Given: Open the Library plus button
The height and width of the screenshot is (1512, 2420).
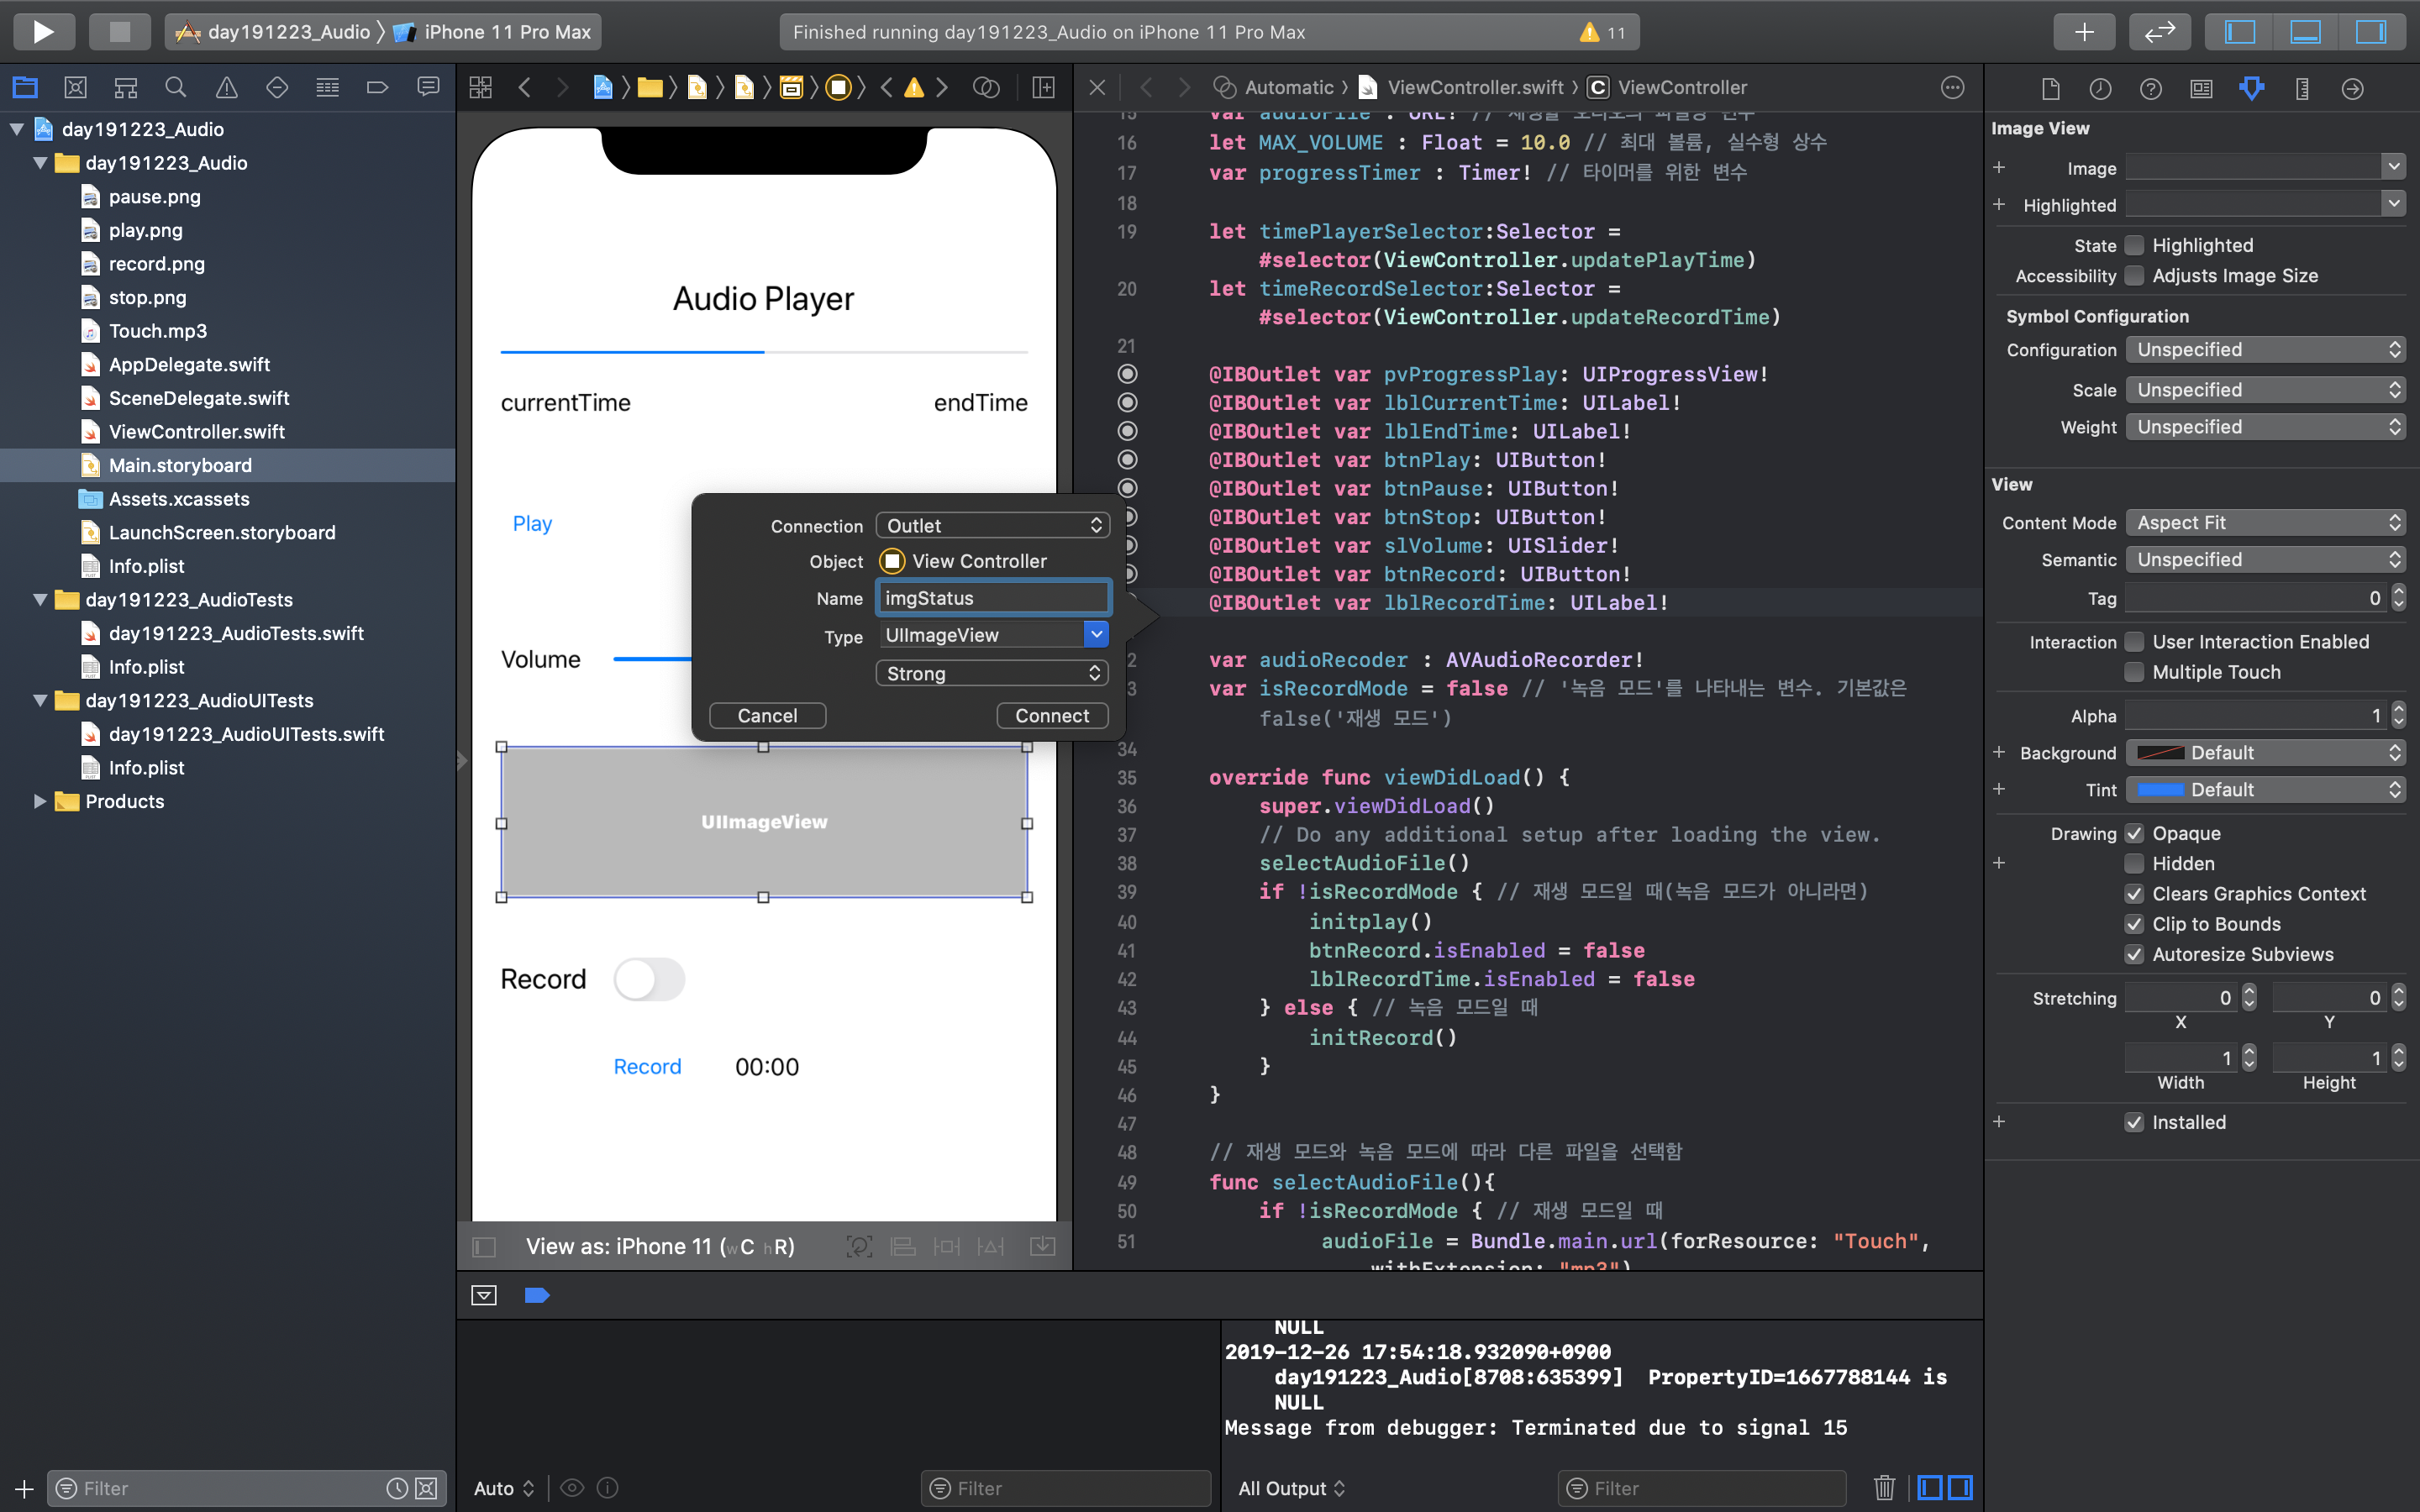Looking at the screenshot, I should [2084, 31].
